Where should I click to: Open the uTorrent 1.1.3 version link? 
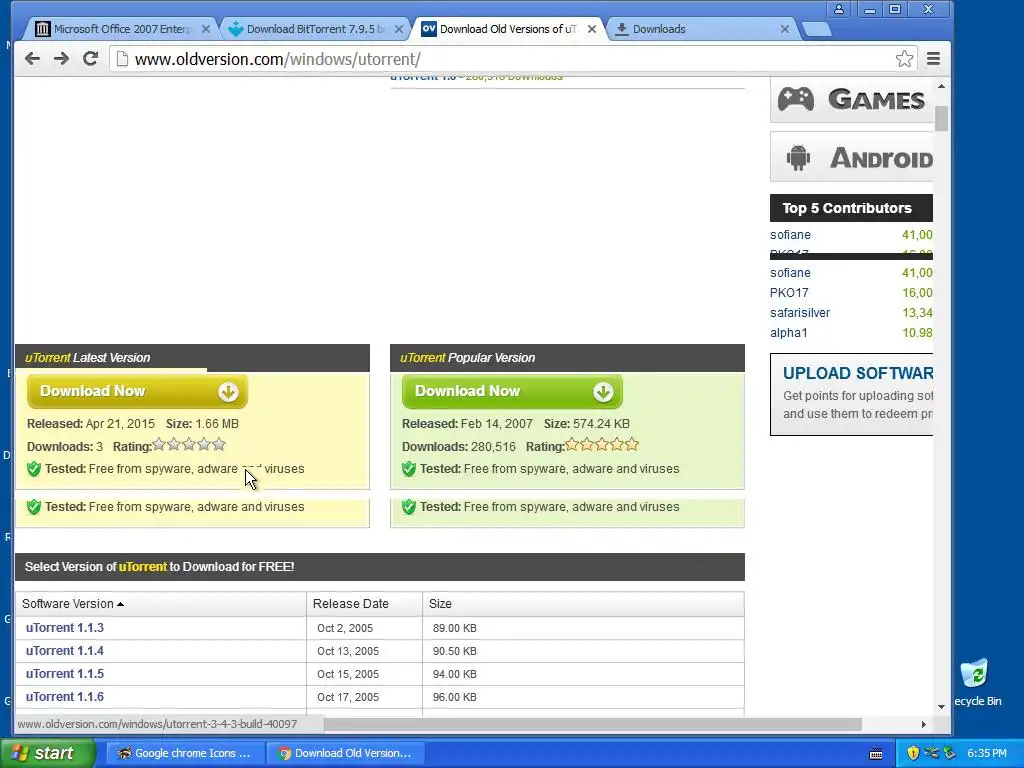[x=65, y=628]
